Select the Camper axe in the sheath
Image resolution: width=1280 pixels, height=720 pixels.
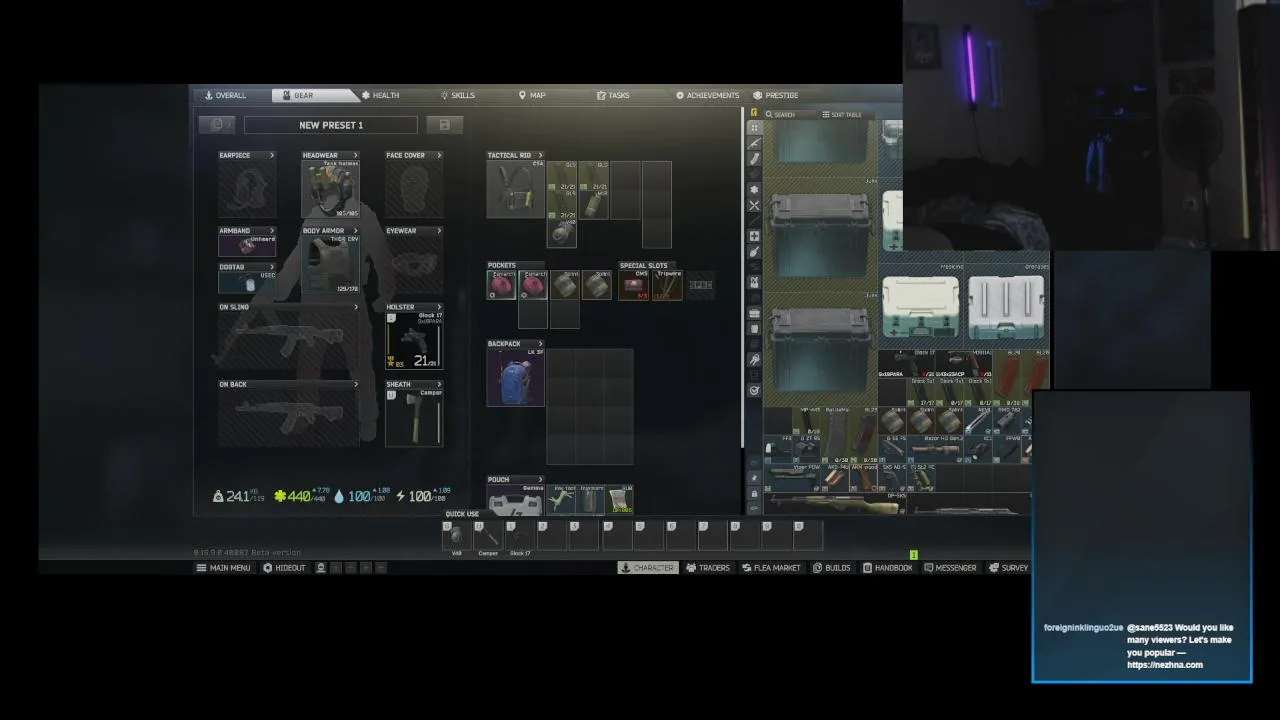click(414, 417)
